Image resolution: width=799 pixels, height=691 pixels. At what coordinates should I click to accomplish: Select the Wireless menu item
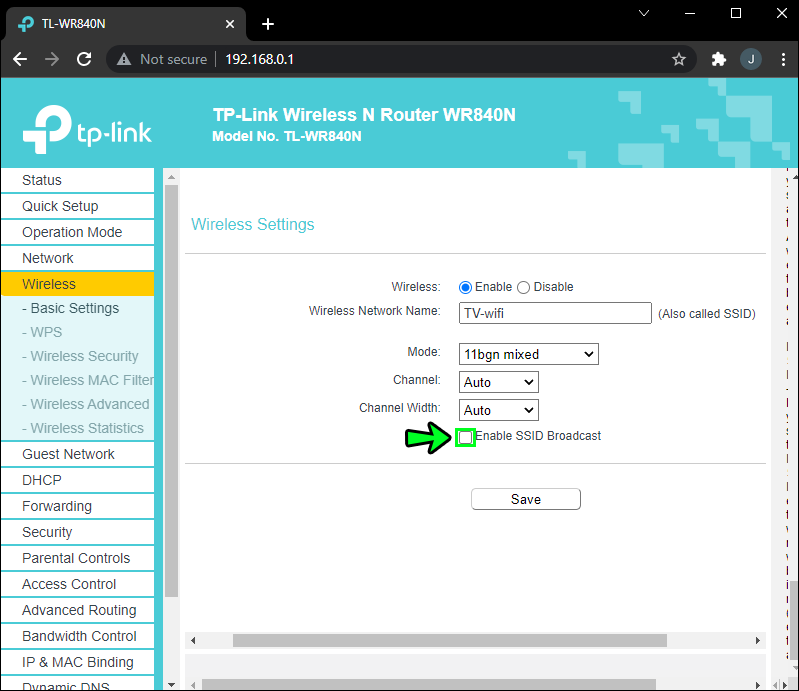[x=77, y=284]
